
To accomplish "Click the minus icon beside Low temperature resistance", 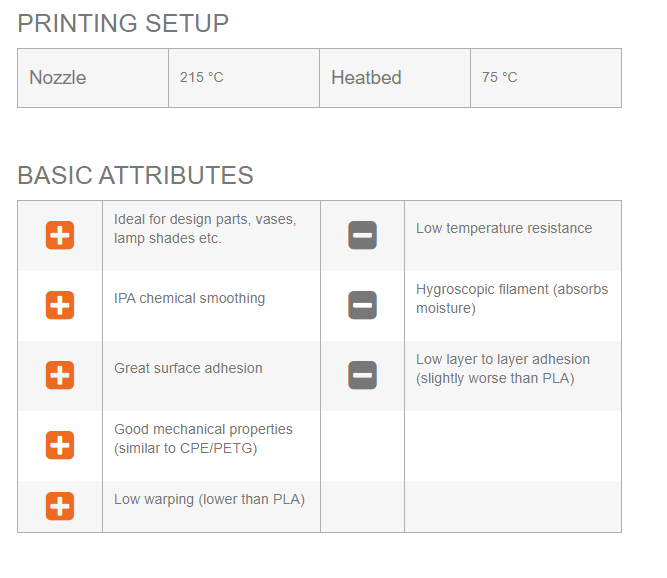I will [x=362, y=236].
